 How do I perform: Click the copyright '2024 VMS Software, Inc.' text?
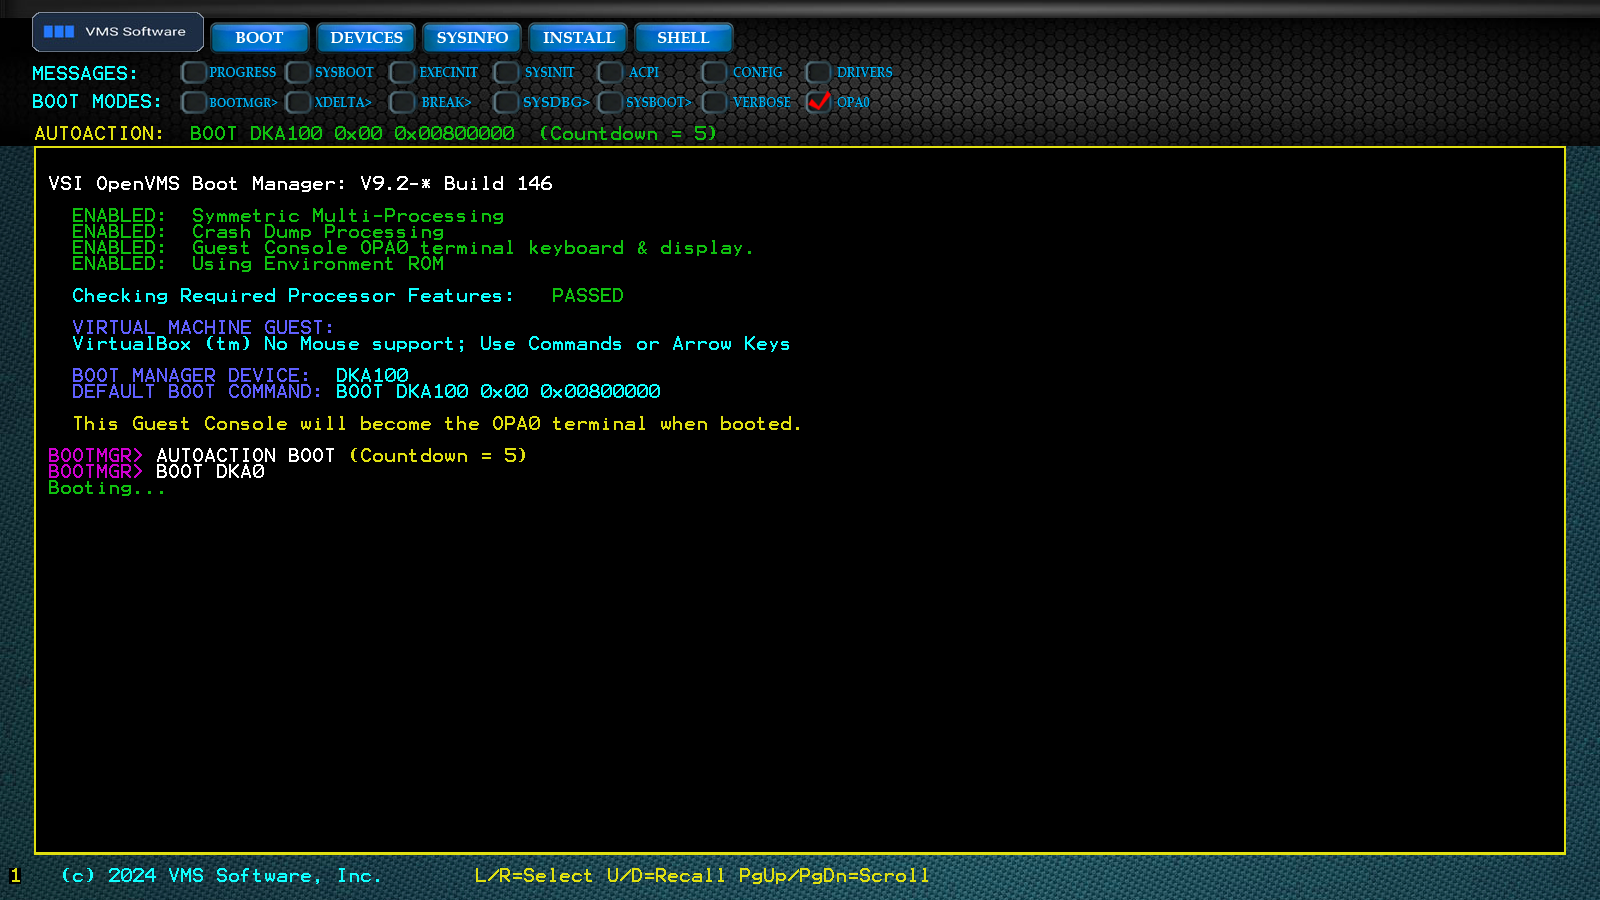pos(222,876)
